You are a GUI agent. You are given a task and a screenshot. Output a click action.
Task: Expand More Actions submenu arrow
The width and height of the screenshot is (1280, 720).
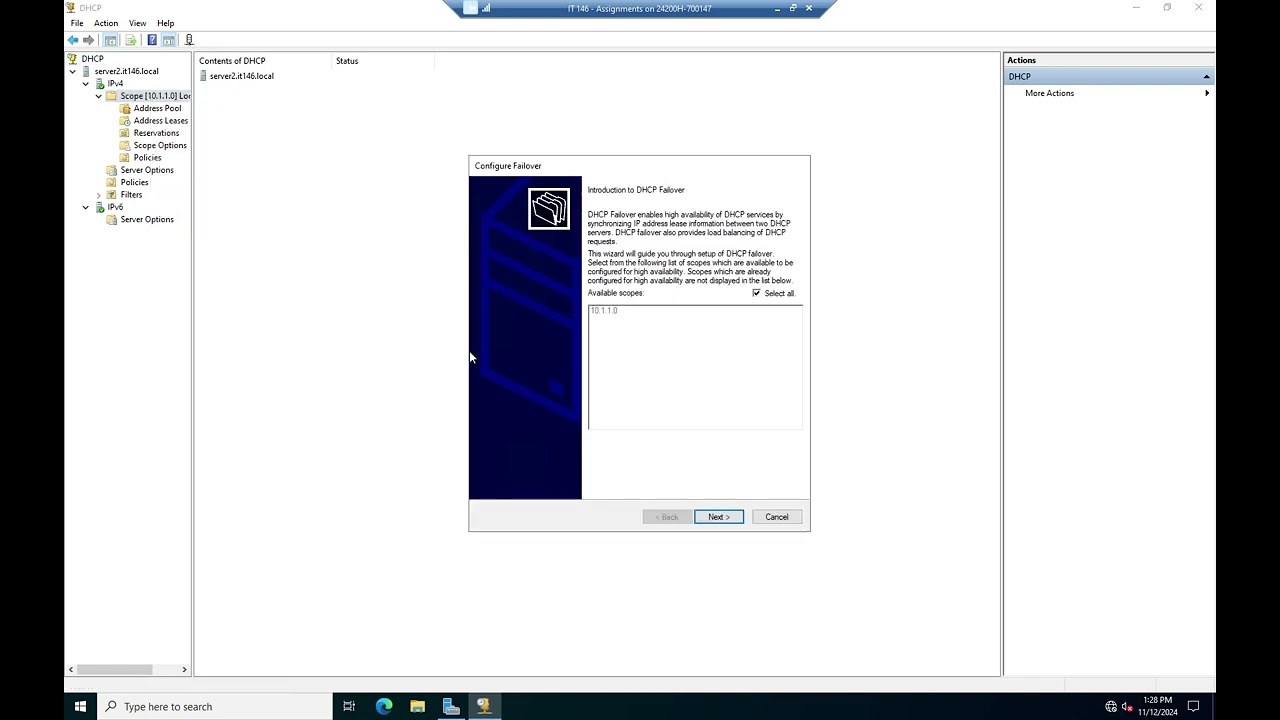point(1207,93)
